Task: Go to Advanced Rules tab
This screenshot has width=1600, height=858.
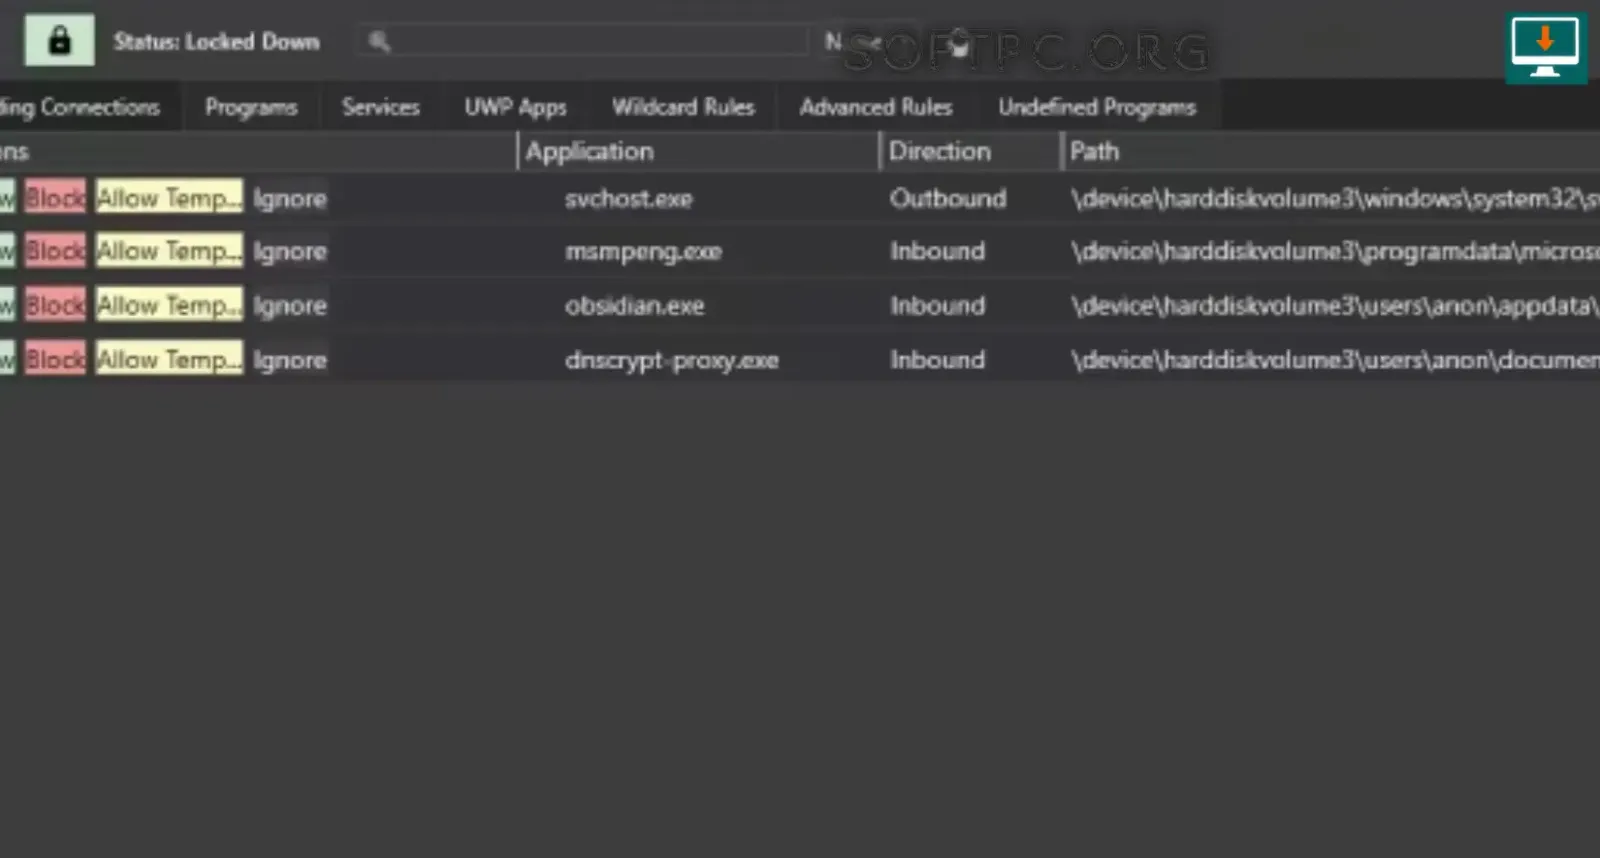Action: tap(876, 107)
